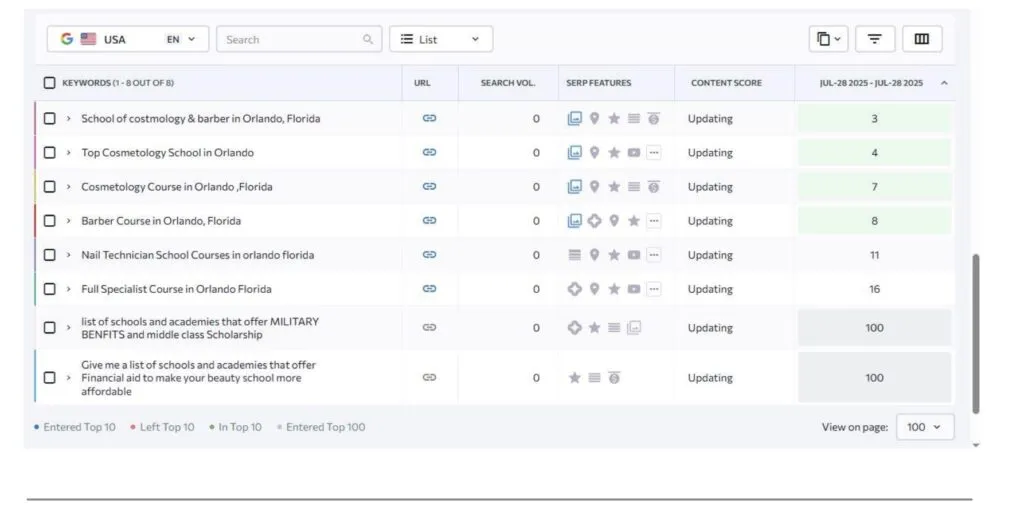Click the Search keywords input field
Screen dimensions: 1024x518
[x=299, y=39]
